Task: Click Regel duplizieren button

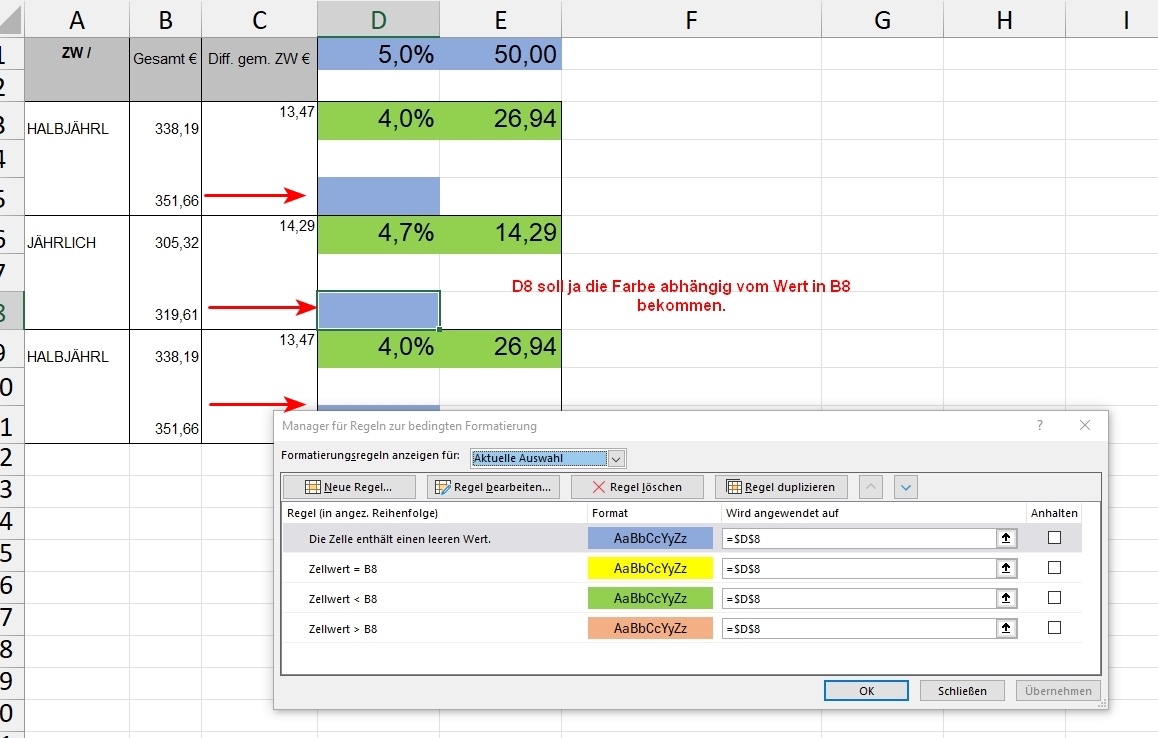Action: click(x=781, y=487)
